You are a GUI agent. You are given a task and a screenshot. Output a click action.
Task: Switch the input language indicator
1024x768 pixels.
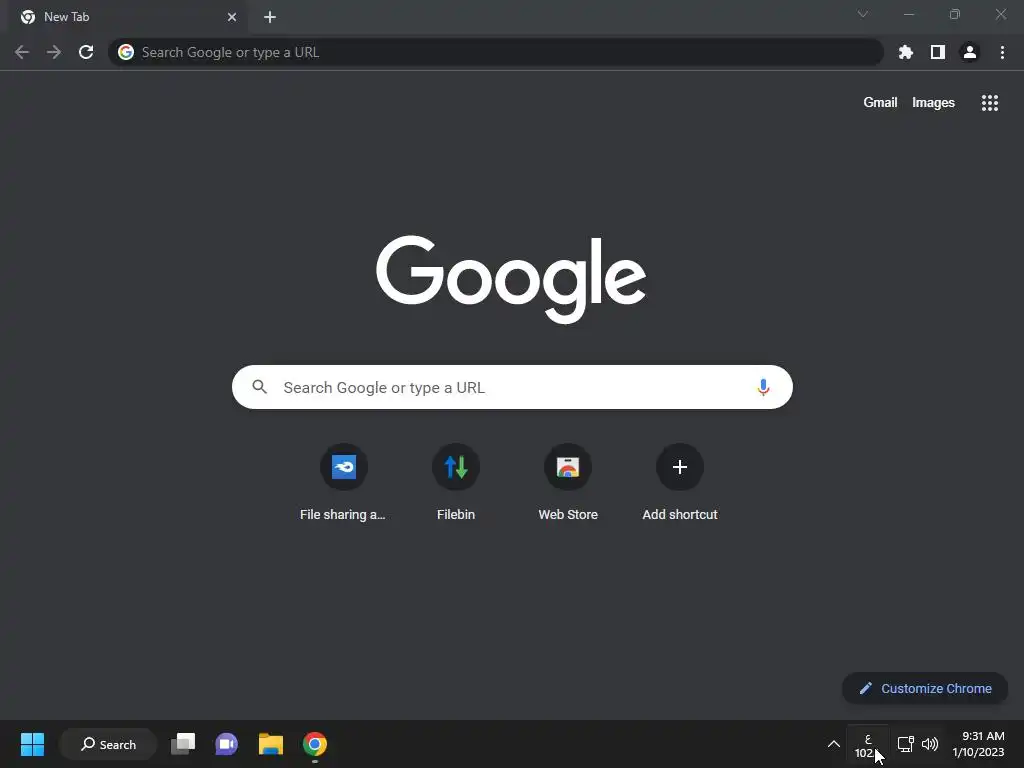point(867,745)
